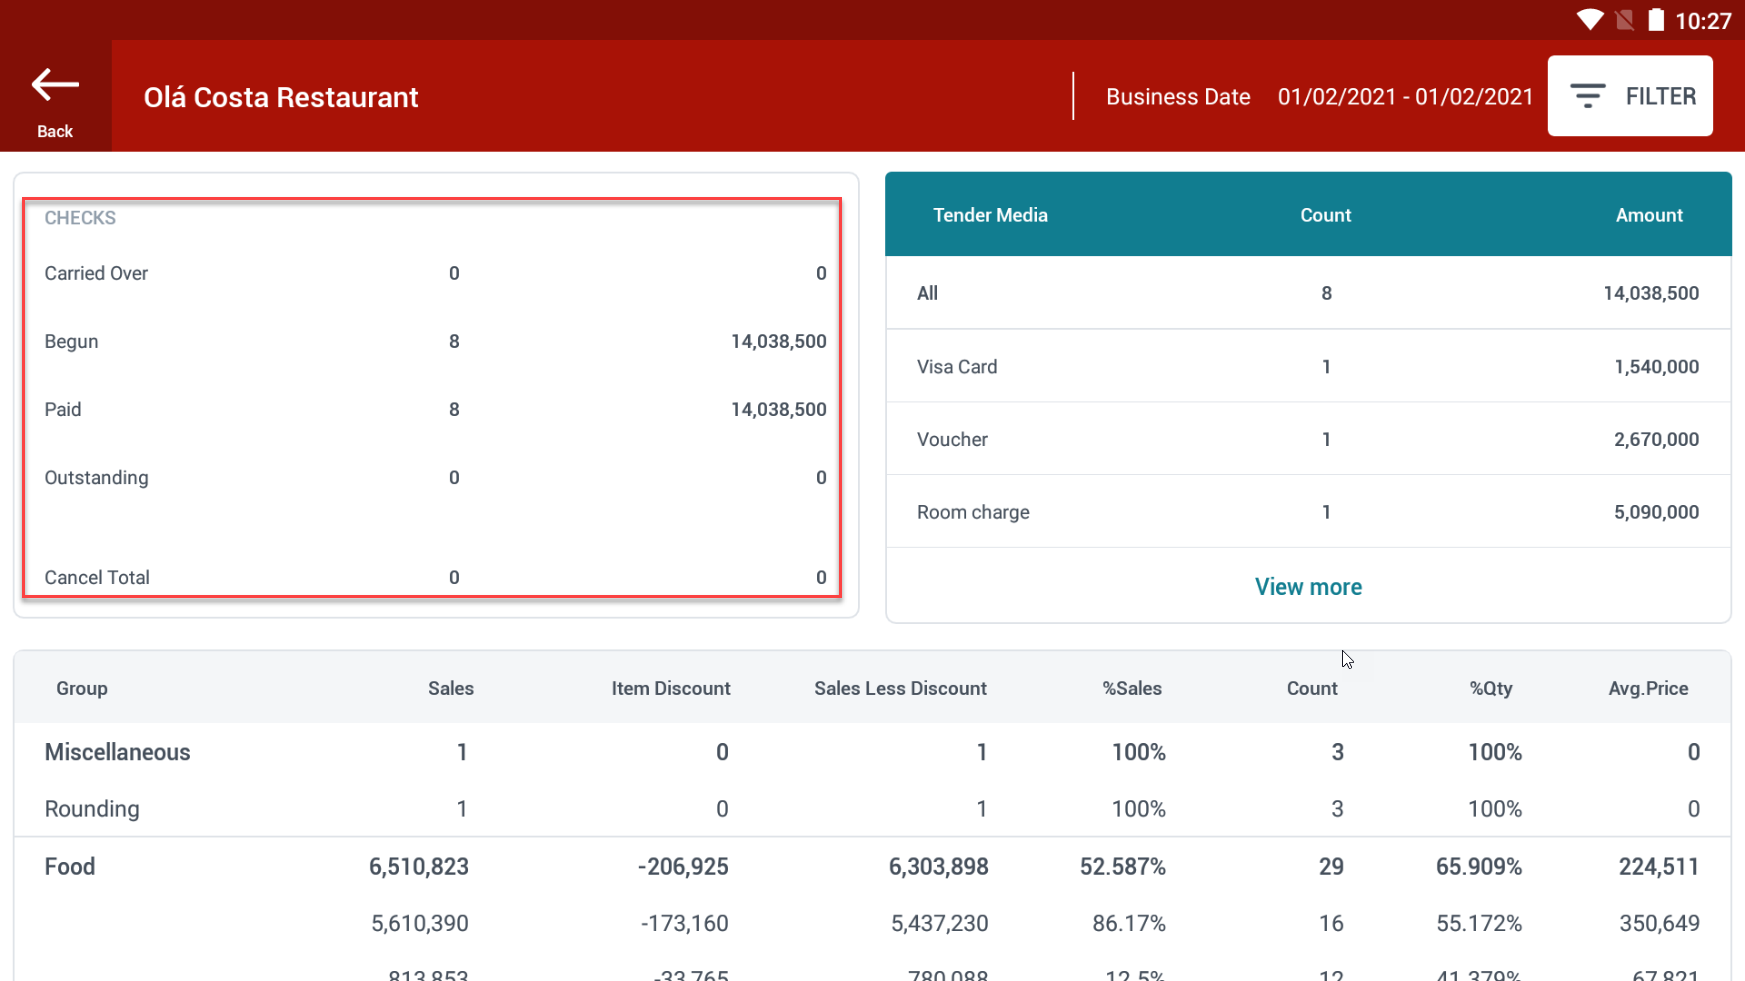Select the Voucher tender row

1307,440
